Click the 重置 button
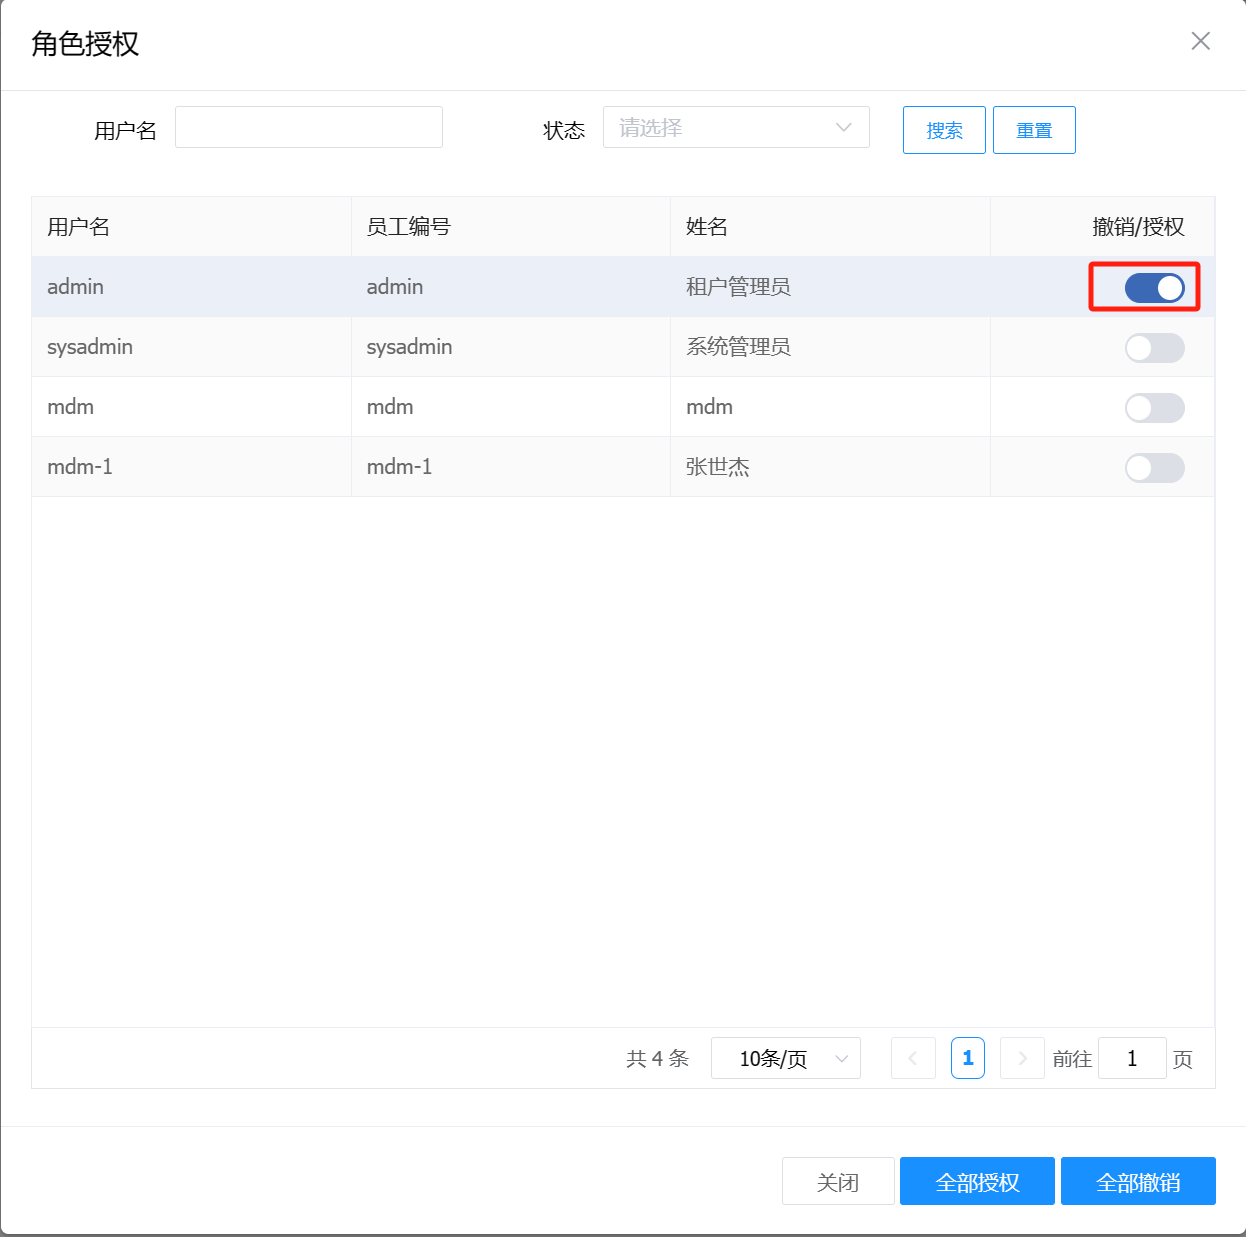Image resolution: width=1246 pixels, height=1237 pixels. pyautogui.click(x=1034, y=130)
